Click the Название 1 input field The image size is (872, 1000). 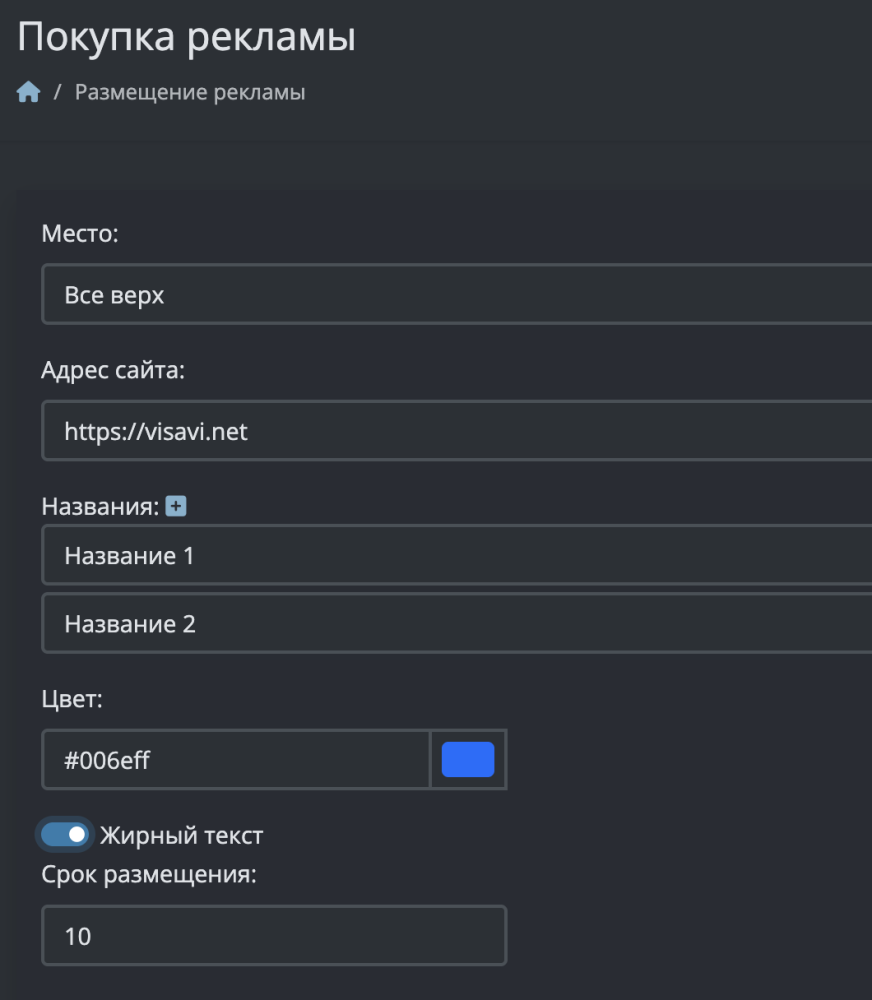(x=456, y=555)
